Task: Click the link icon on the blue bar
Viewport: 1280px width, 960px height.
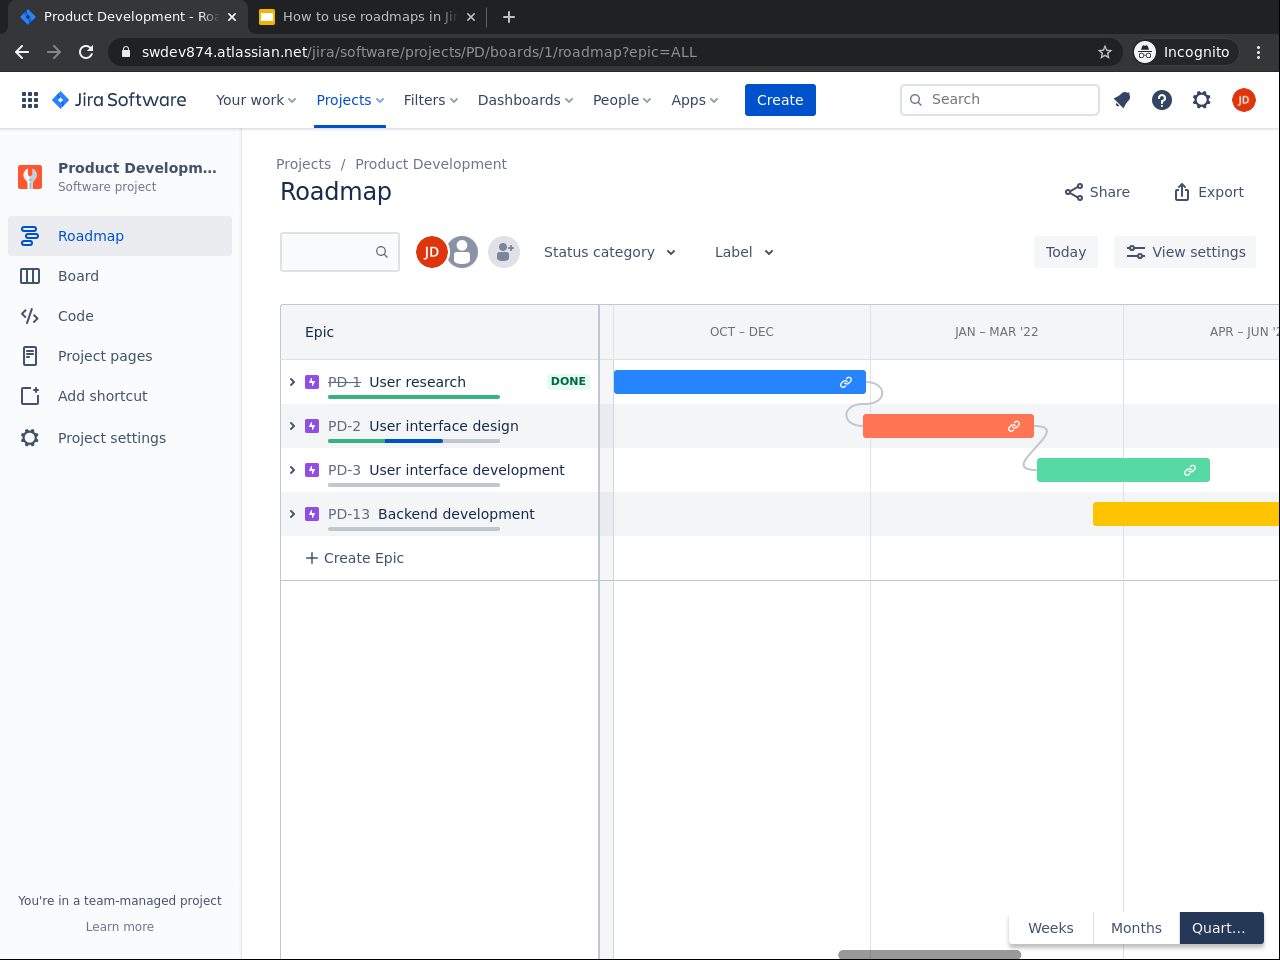Action: pos(846,382)
